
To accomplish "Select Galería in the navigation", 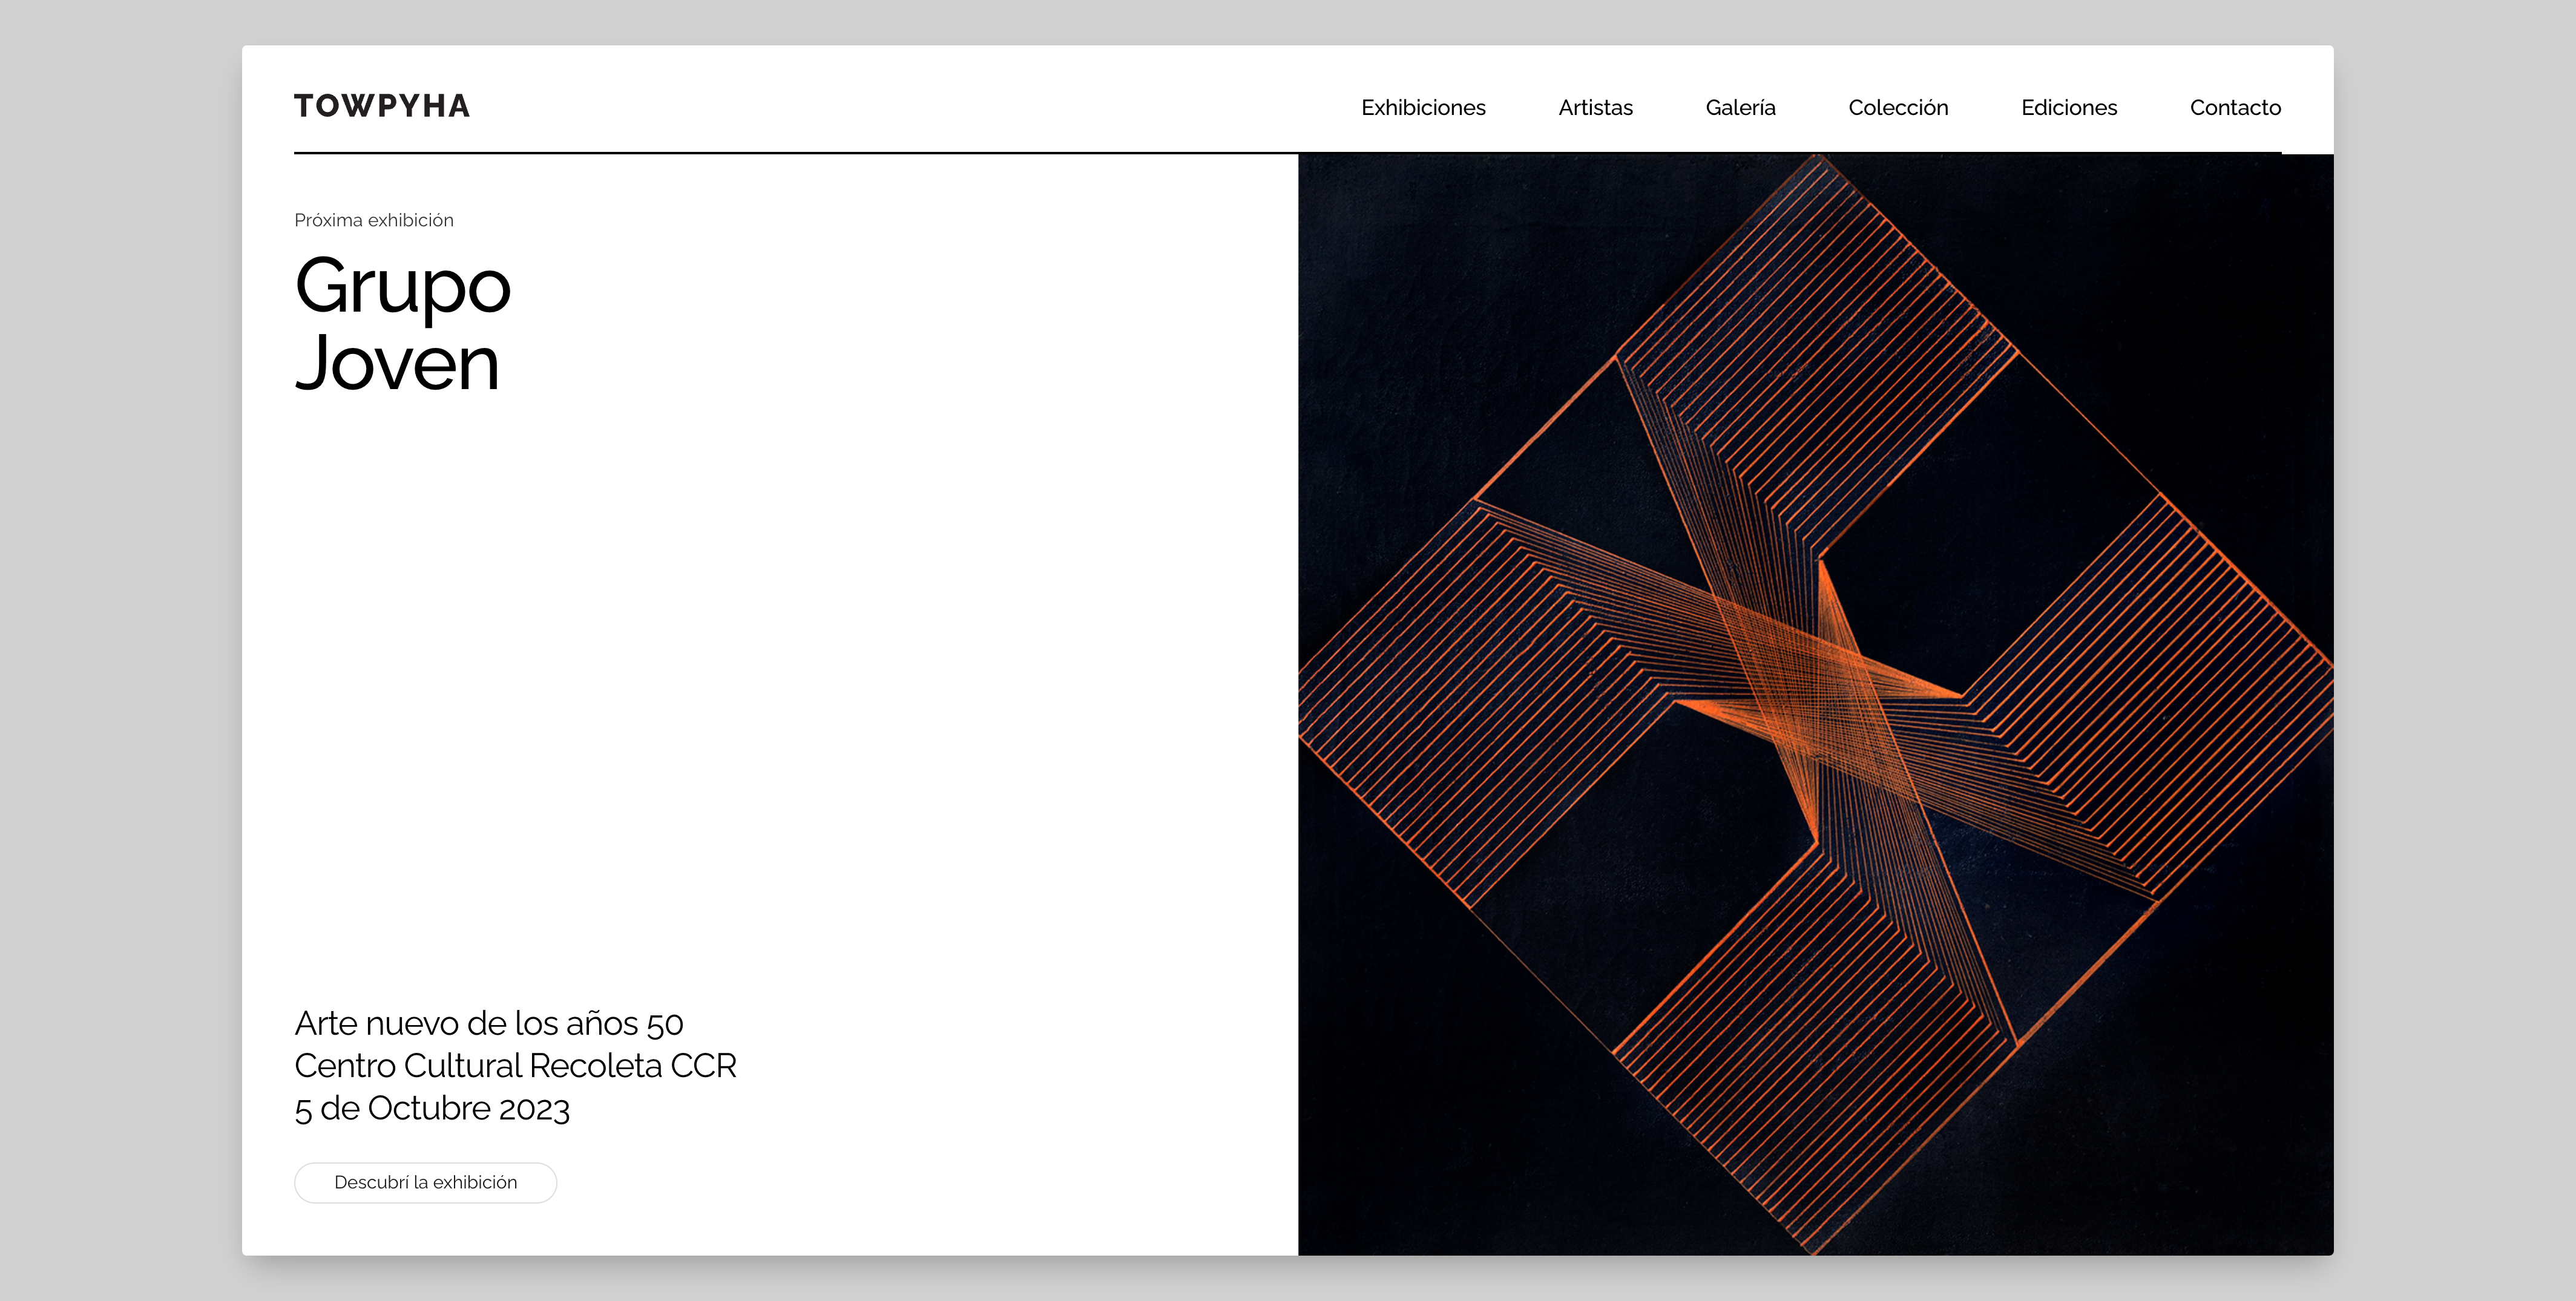I will tap(1740, 108).
